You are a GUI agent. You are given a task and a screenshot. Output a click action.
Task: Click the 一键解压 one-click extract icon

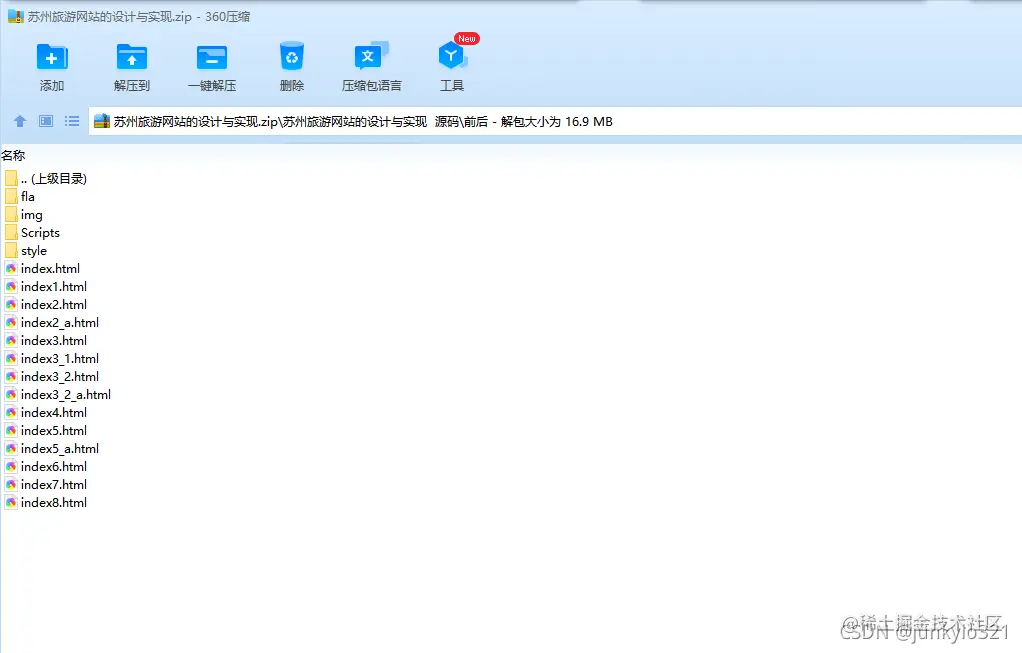pyautogui.click(x=212, y=57)
